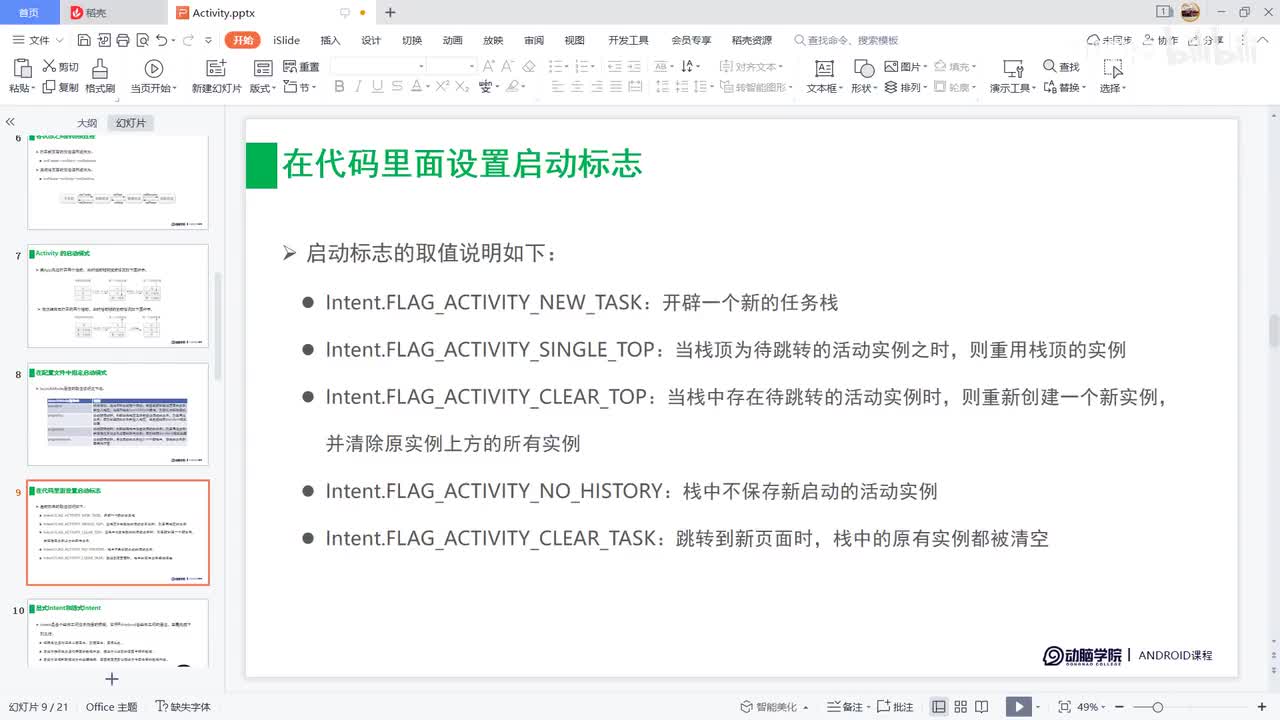Toggle bulleted list formatting

pyautogui.click(x=558, y=67)
